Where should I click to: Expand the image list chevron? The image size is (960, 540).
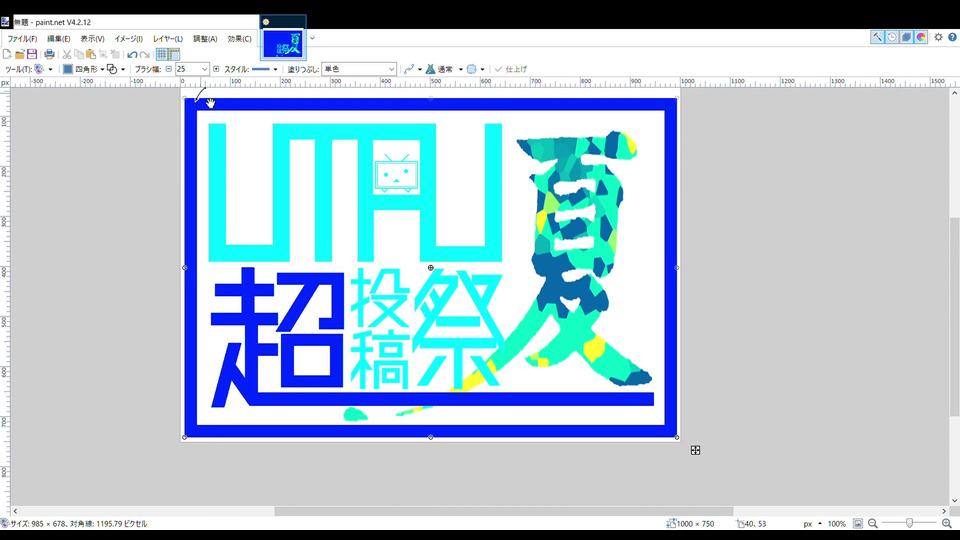(312, 38)
